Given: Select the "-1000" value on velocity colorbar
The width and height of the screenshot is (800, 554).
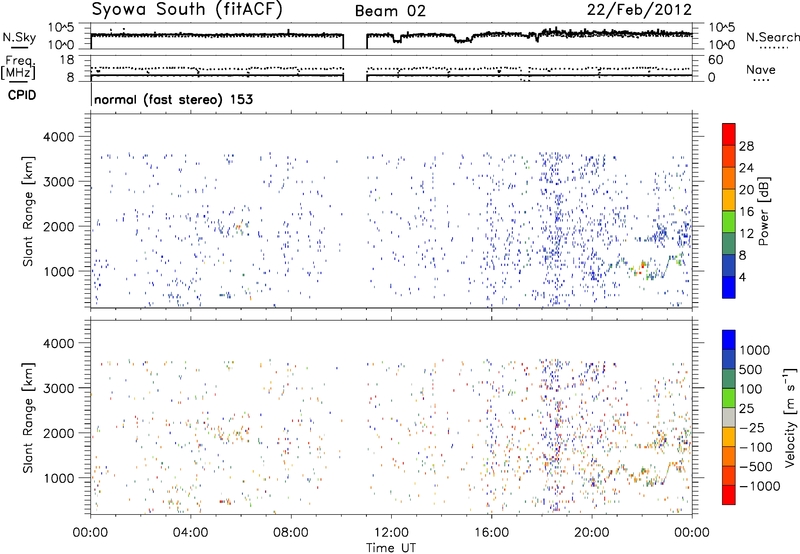Looking at the screenshot, I should 760,486.
